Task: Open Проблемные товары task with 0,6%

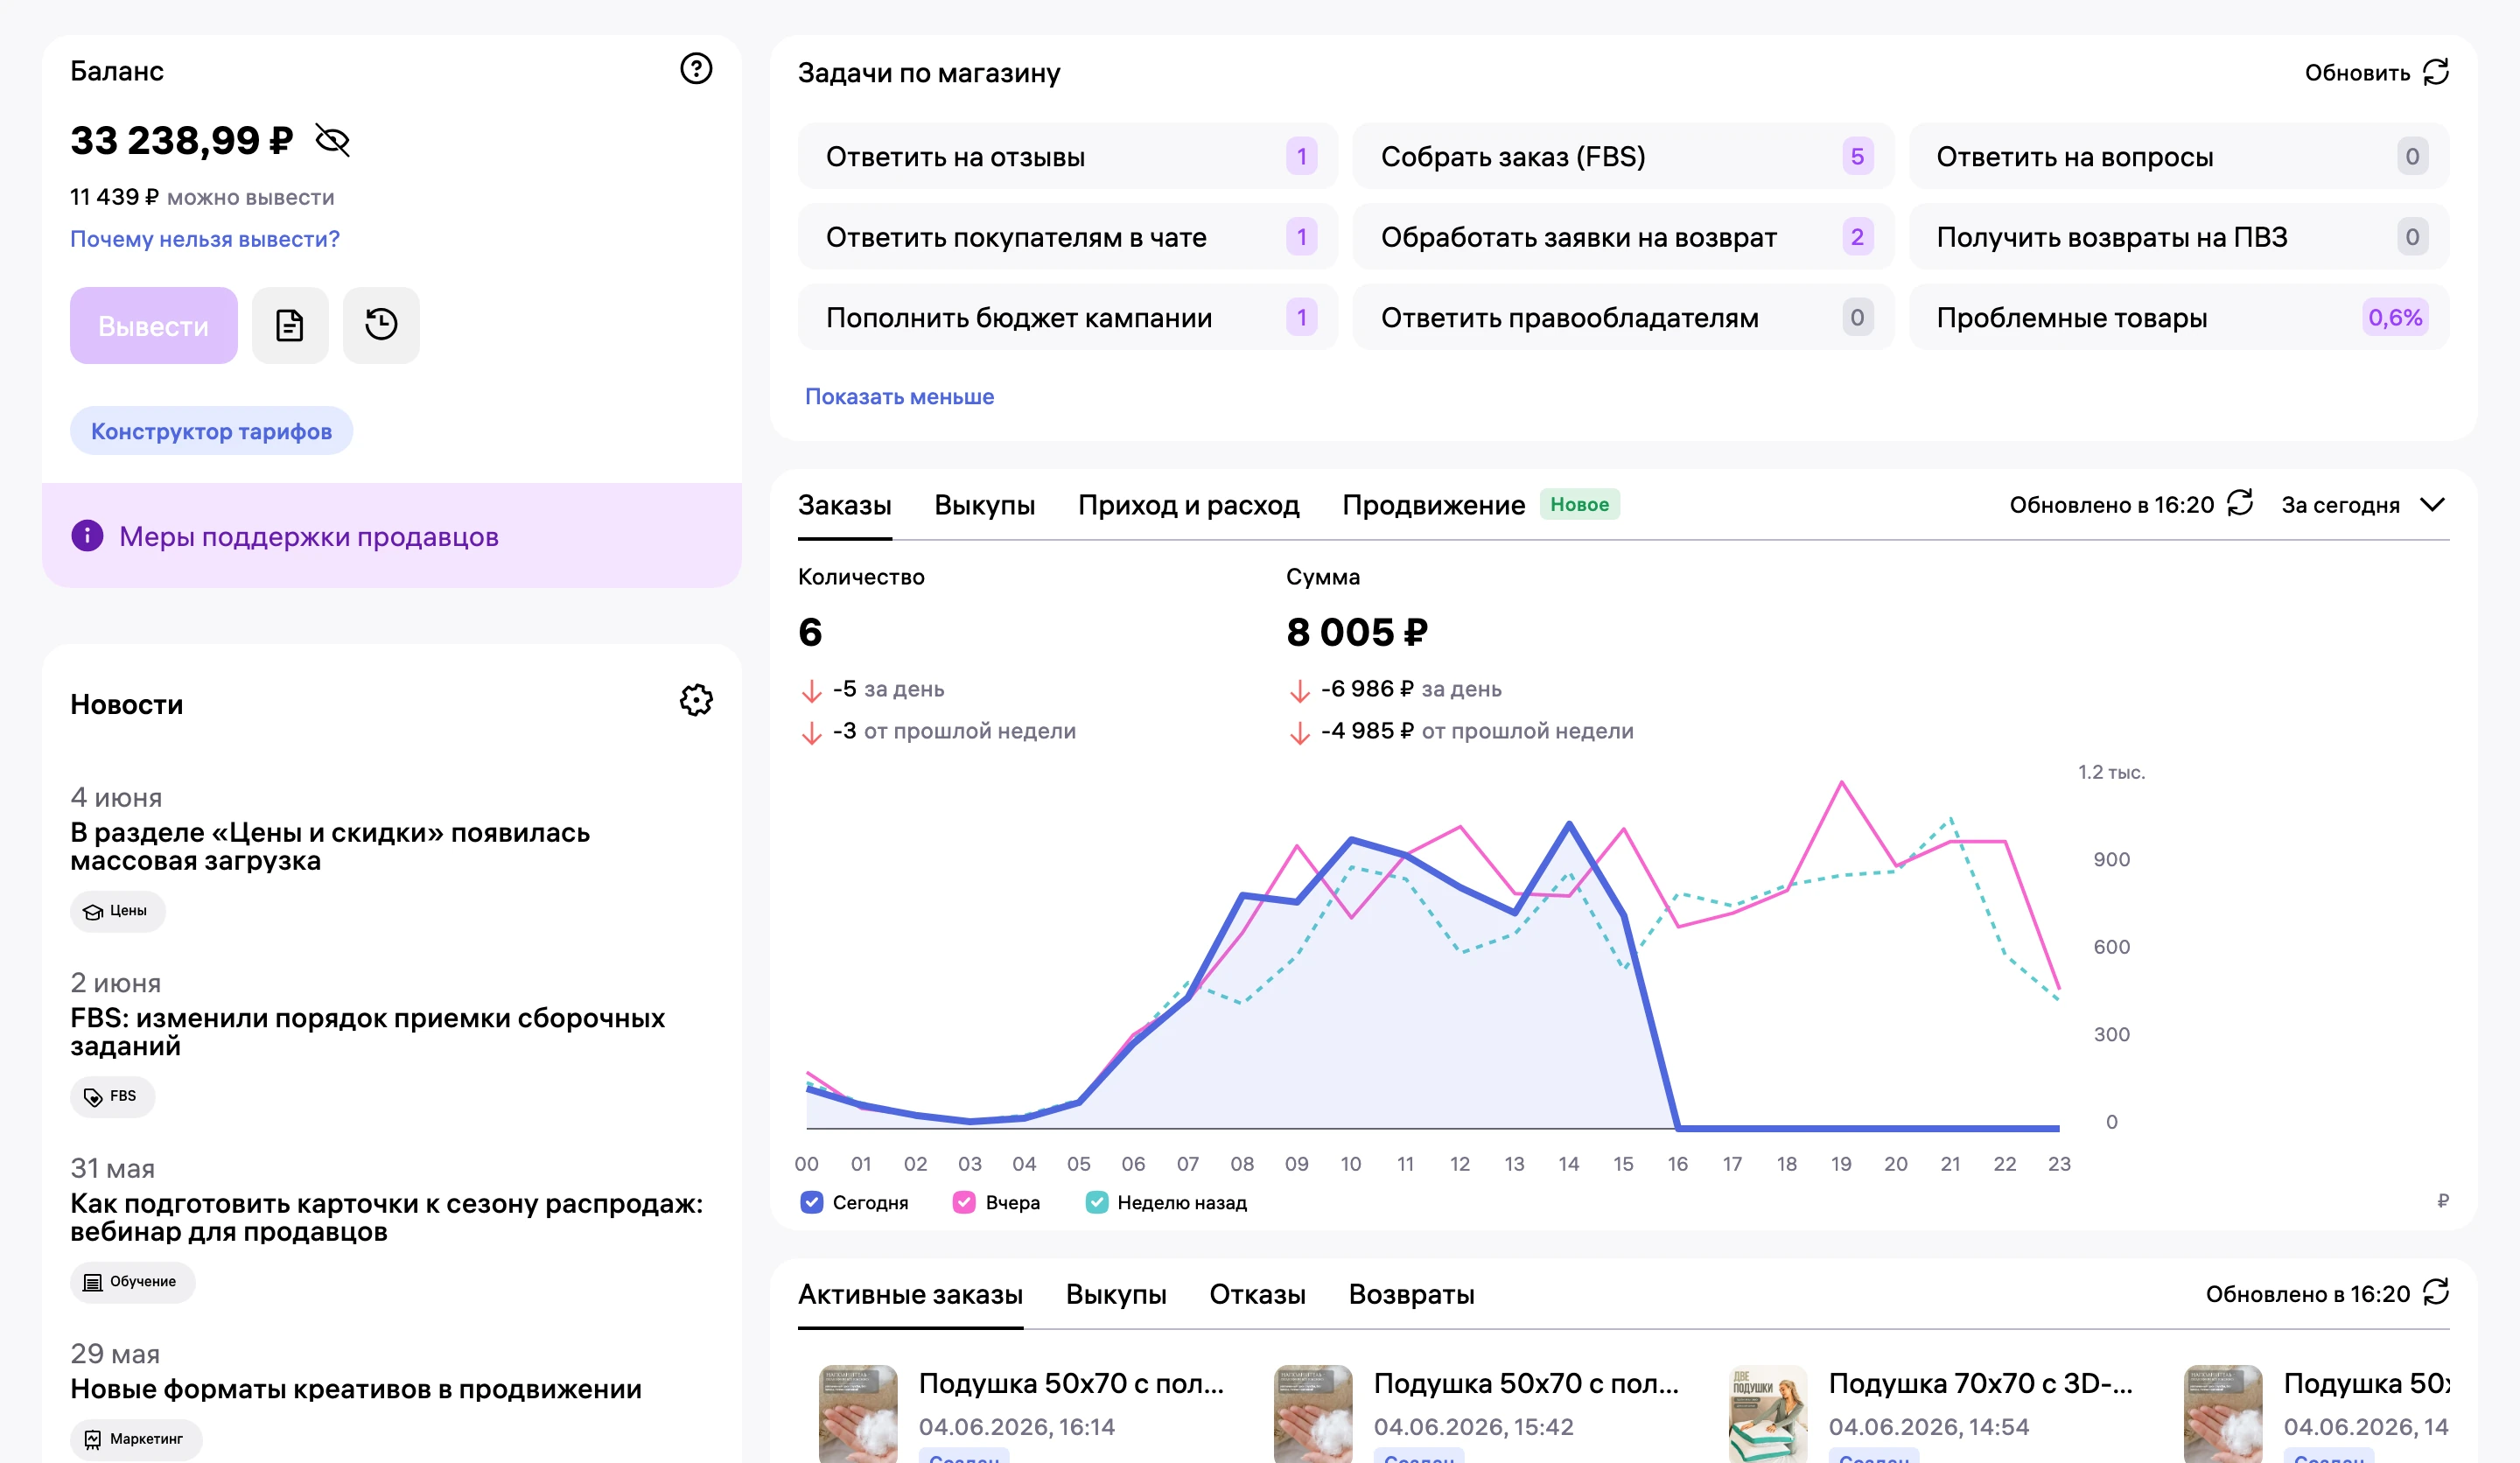Action: pos(2179,317)
